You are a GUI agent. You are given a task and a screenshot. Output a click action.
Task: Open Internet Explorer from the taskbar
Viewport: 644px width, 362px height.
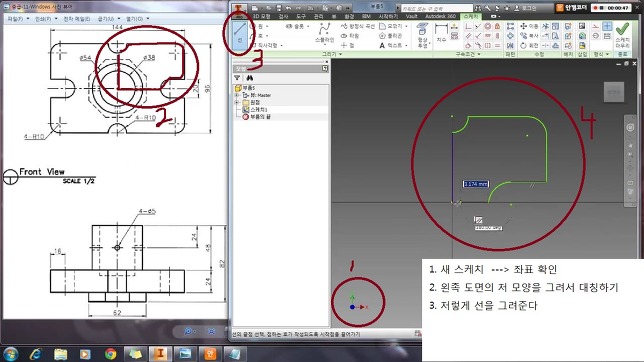(36, 354)
